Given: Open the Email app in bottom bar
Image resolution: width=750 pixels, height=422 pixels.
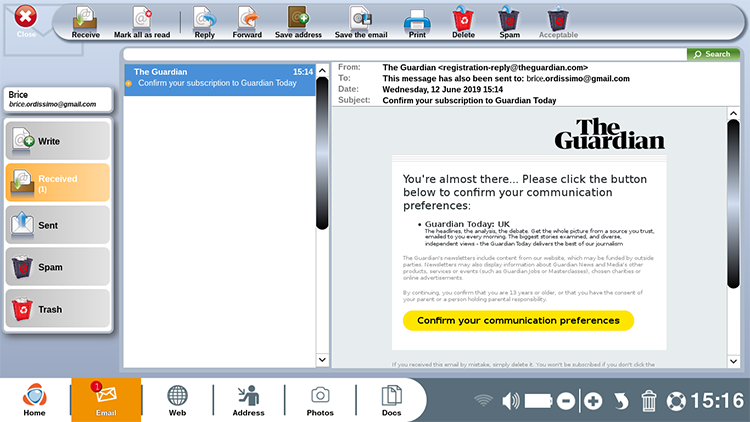Looking at the screenshot, I should (x=106, y=400).
